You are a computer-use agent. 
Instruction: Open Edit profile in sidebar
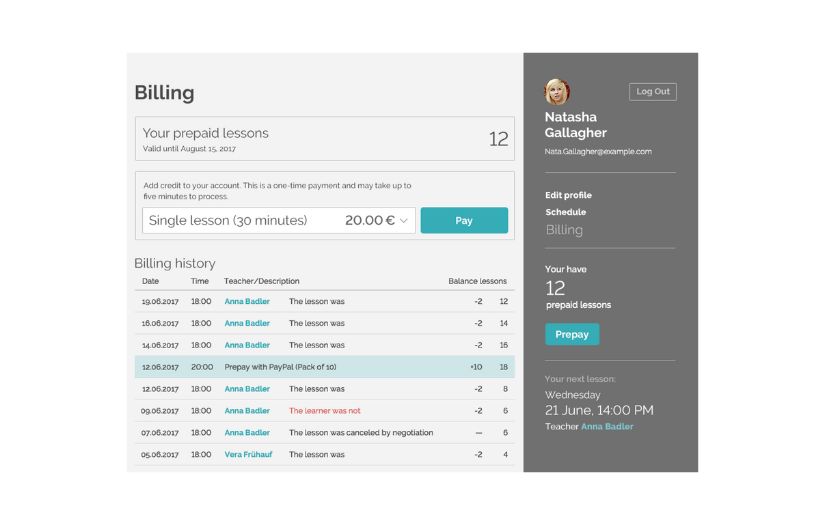click(568, 195)
